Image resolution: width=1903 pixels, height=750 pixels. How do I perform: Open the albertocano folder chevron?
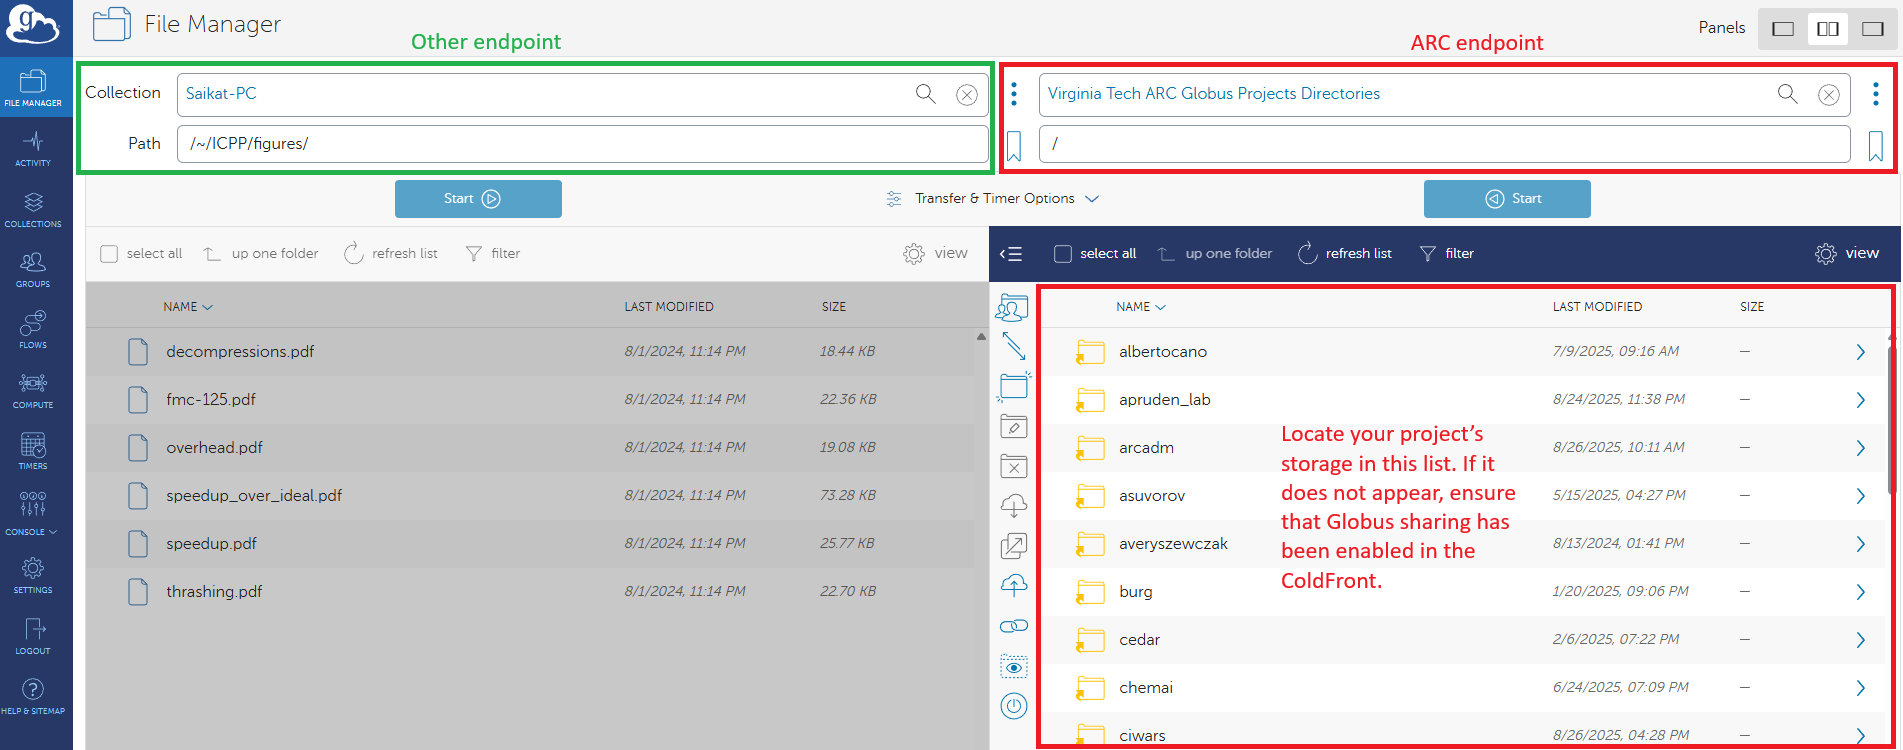click(x=1860, y=352)
